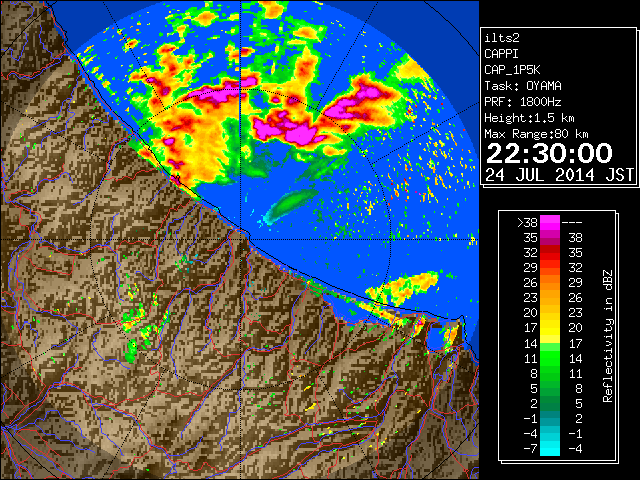Click the '---' legend upper bound label
The width and height of the screenshot is (640, 480).
(572, 223)
